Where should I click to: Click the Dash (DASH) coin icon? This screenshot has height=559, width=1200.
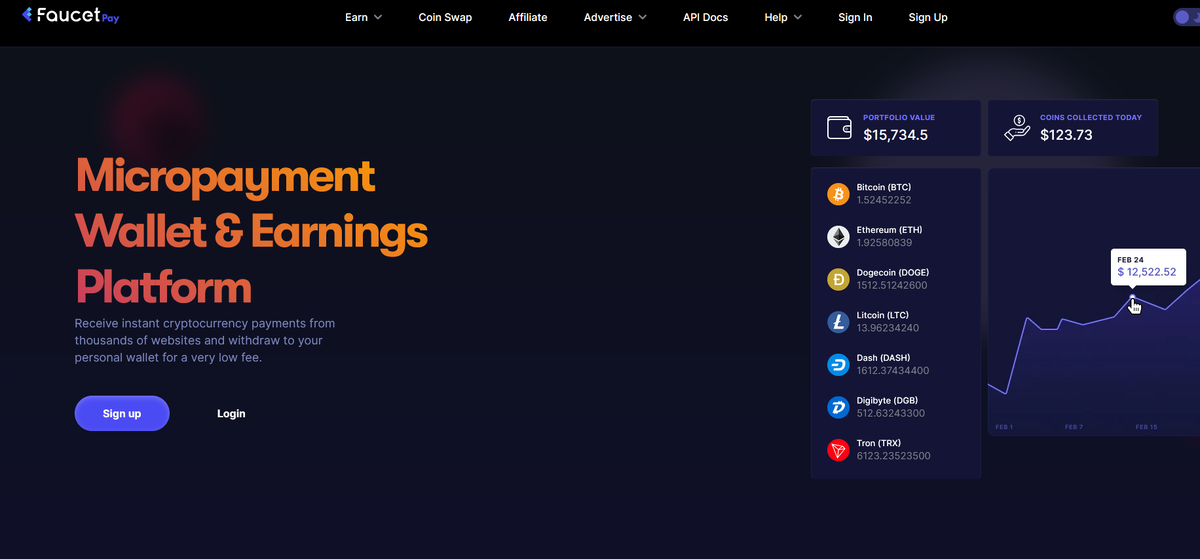pos(838,365)
